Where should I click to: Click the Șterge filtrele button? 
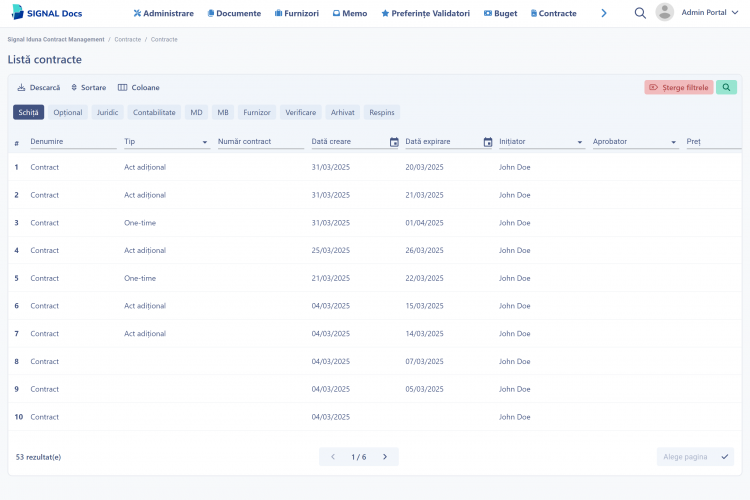(x=679, y=87)
